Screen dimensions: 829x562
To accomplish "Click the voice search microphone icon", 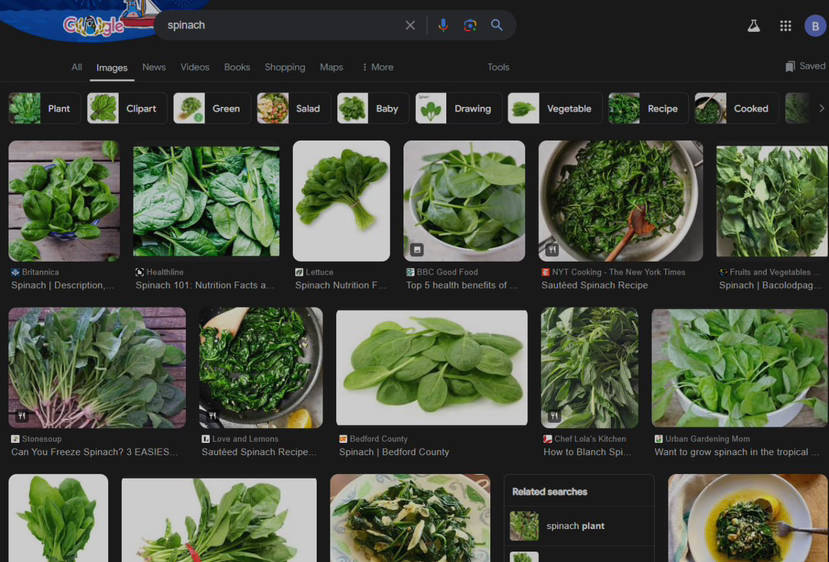I will [443, 25].
